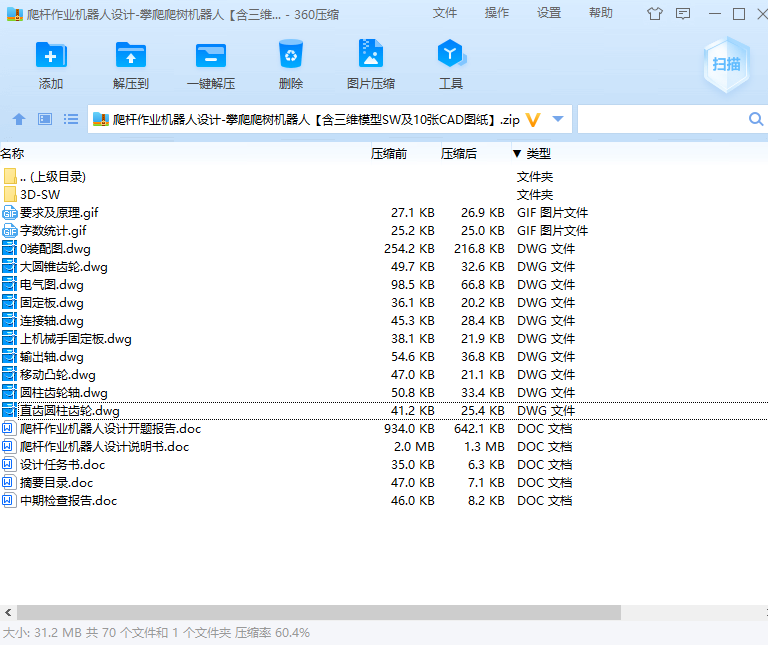Sort by the 名称 (Name) column header

pos(13,154)
